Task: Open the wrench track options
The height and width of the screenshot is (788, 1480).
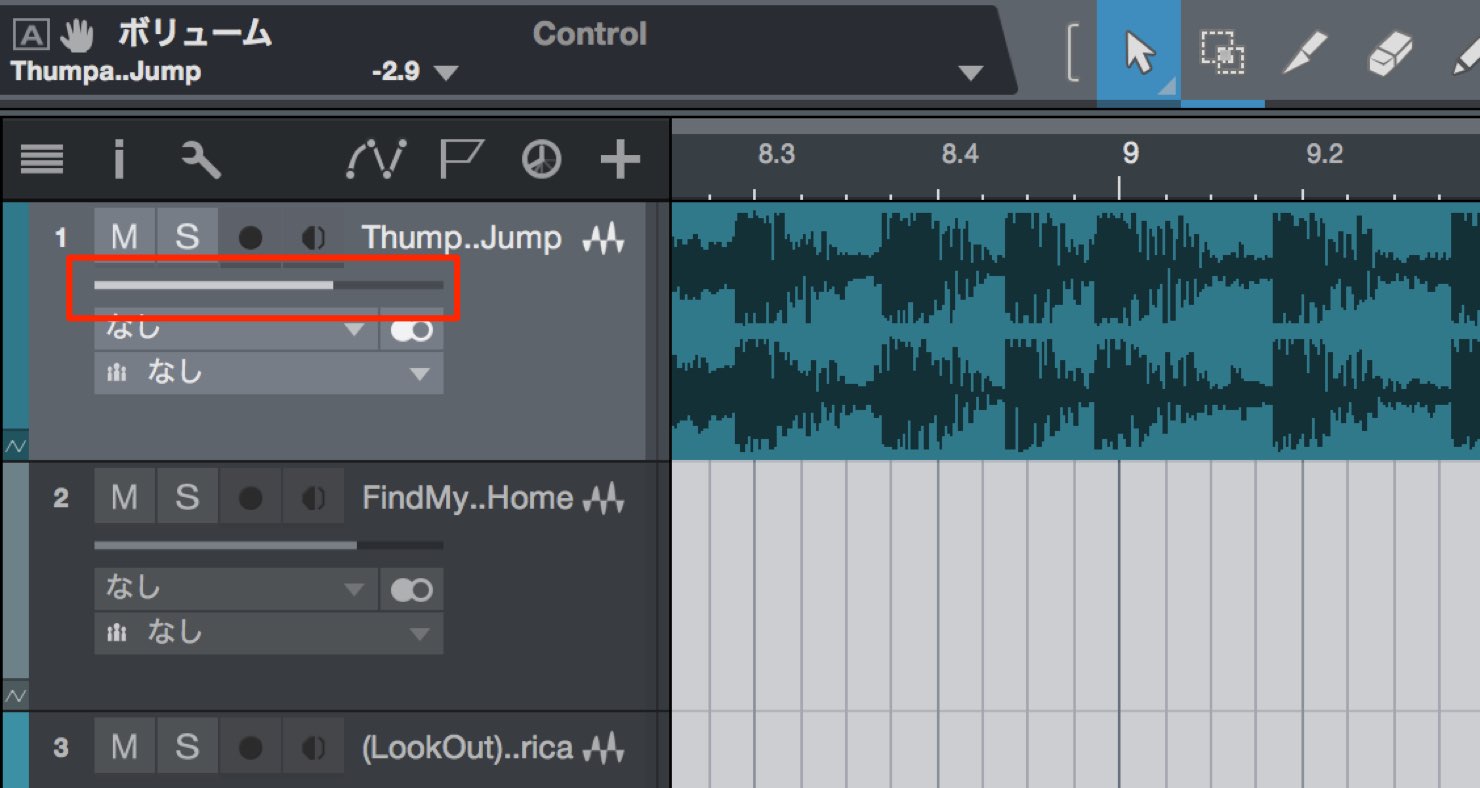Action: (x=201, y=159)
